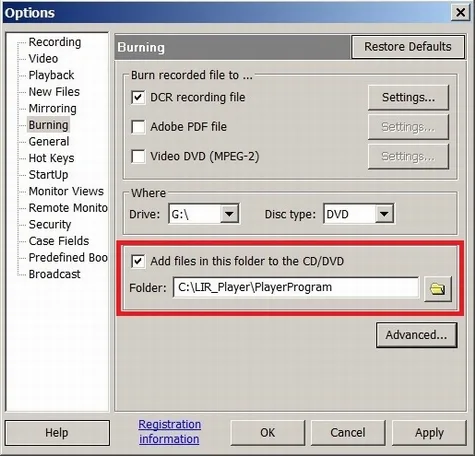This screenshot has width=475, height=456.
Task: Select Mirroring in the sidebar
Action: (x=53, y=108)
